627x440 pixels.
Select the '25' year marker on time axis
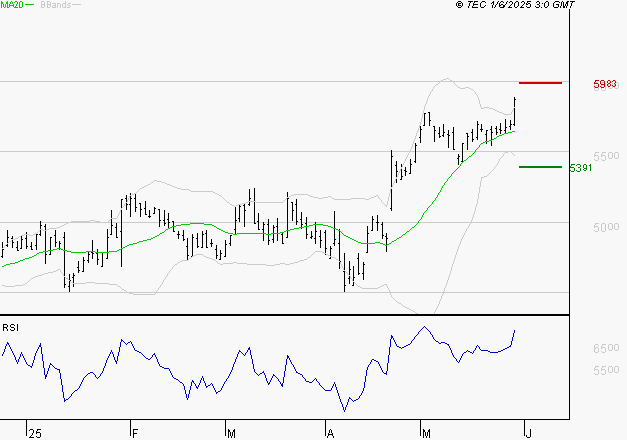pyautogui.click(x=35, y=433)
